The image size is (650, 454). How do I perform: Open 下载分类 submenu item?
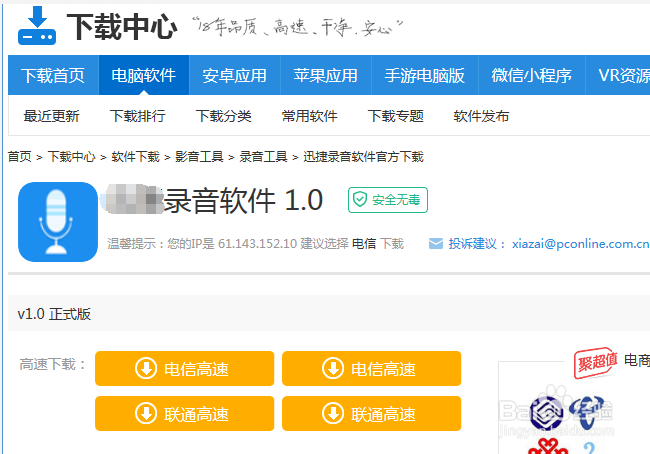[x=224, y=116]
